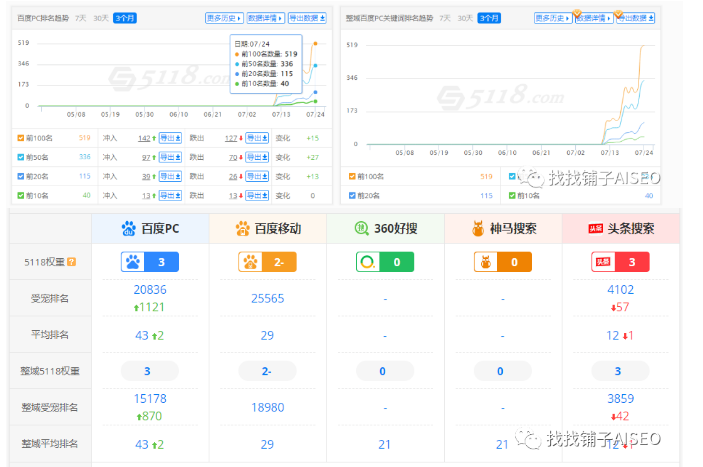Export 跌出 data for 前10名 row
Screen dimensions: 703x467
257,196
